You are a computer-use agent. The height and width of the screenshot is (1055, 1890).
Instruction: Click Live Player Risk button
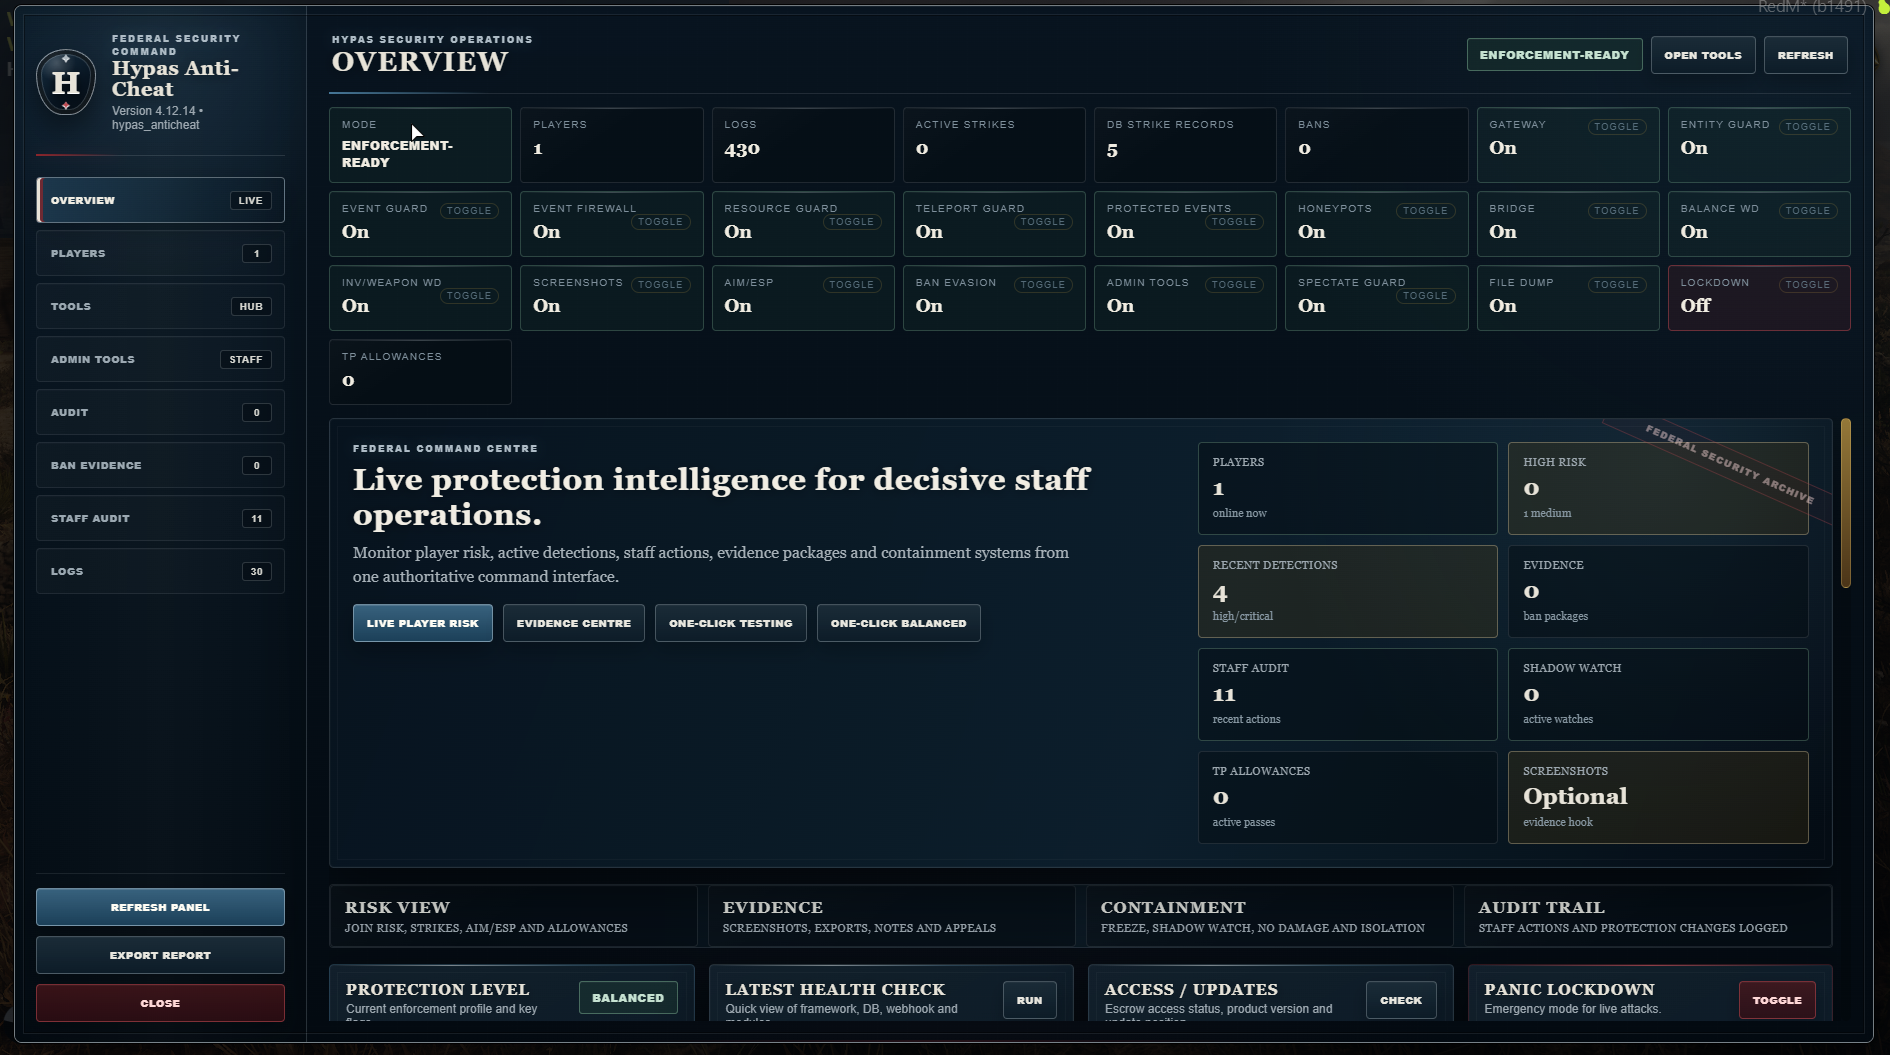pyautogui.click(x=422, y=623)
